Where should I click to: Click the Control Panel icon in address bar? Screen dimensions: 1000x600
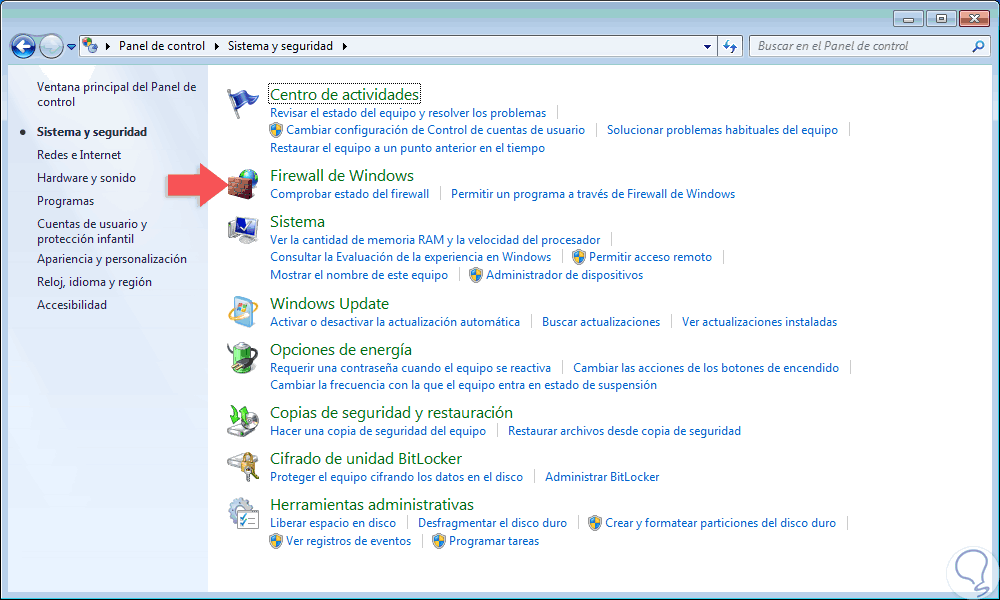90,46
